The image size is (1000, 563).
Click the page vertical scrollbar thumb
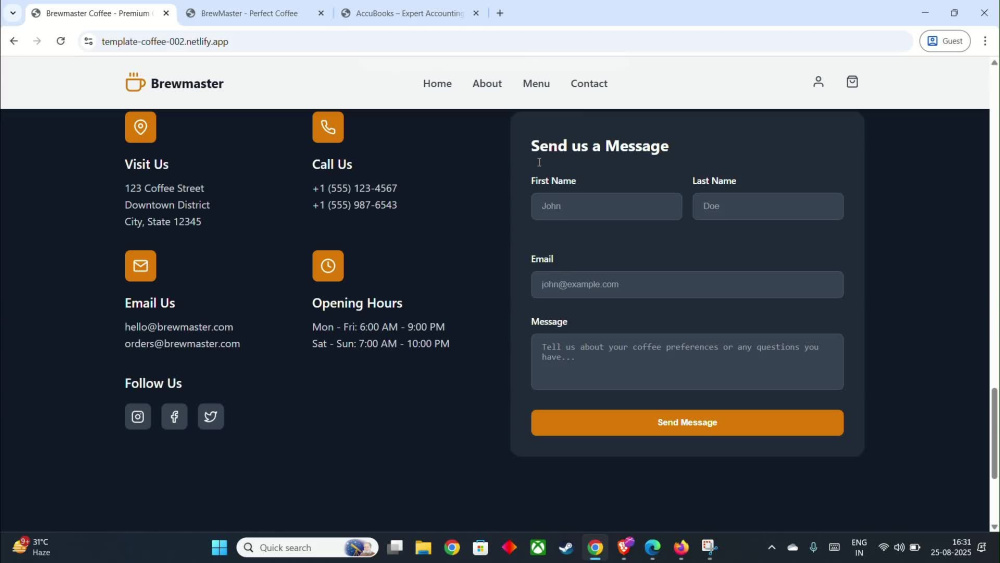point(994,434)
